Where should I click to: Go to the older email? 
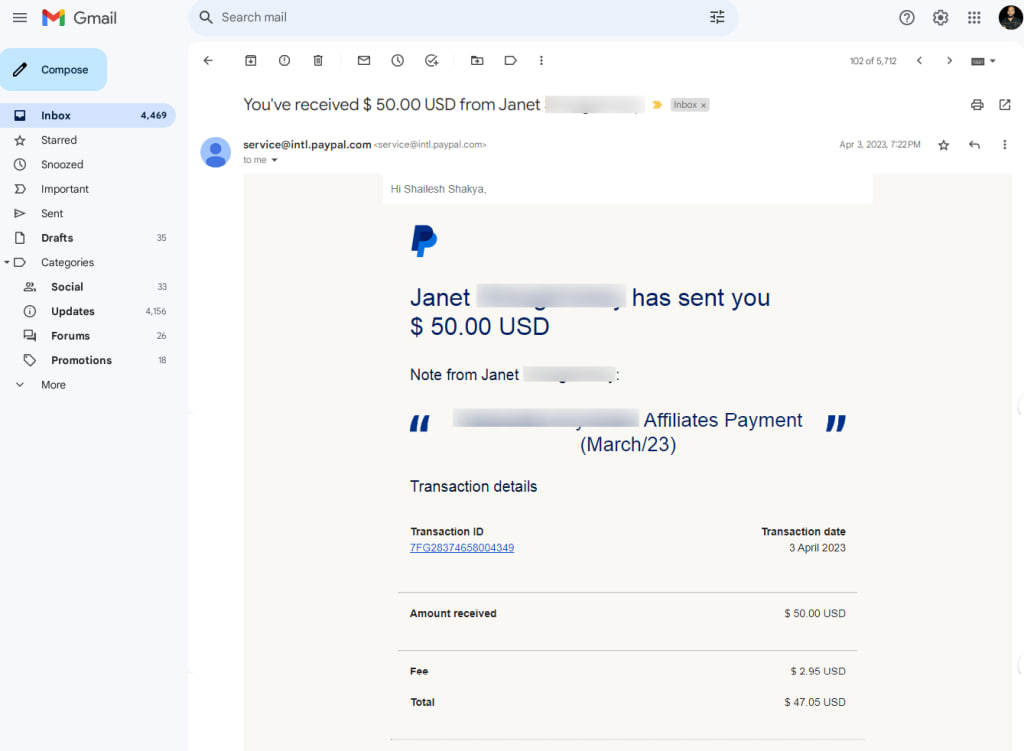(950, 61)
